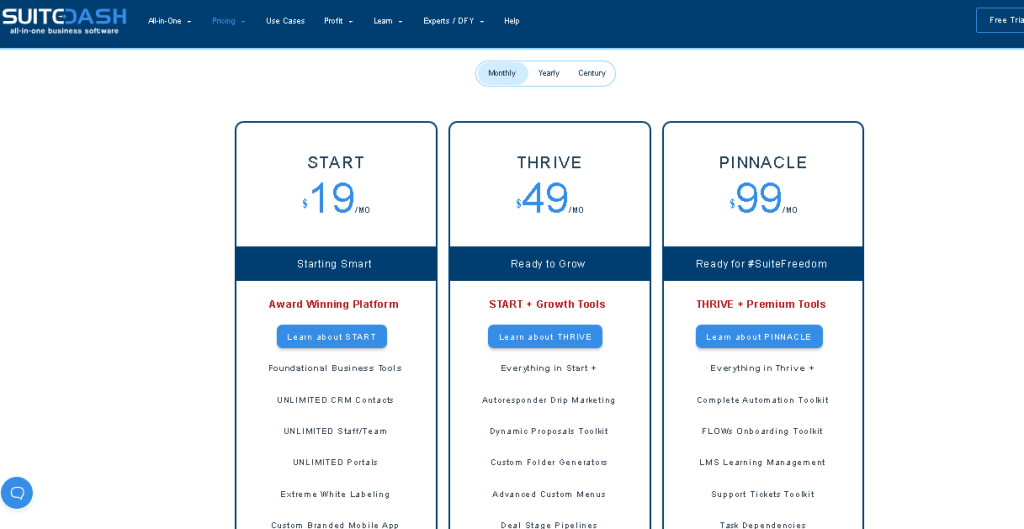Click Learn about PINNACLE button
The width and height of the screenshot is (1024, 529).
[x=759, y=337]
